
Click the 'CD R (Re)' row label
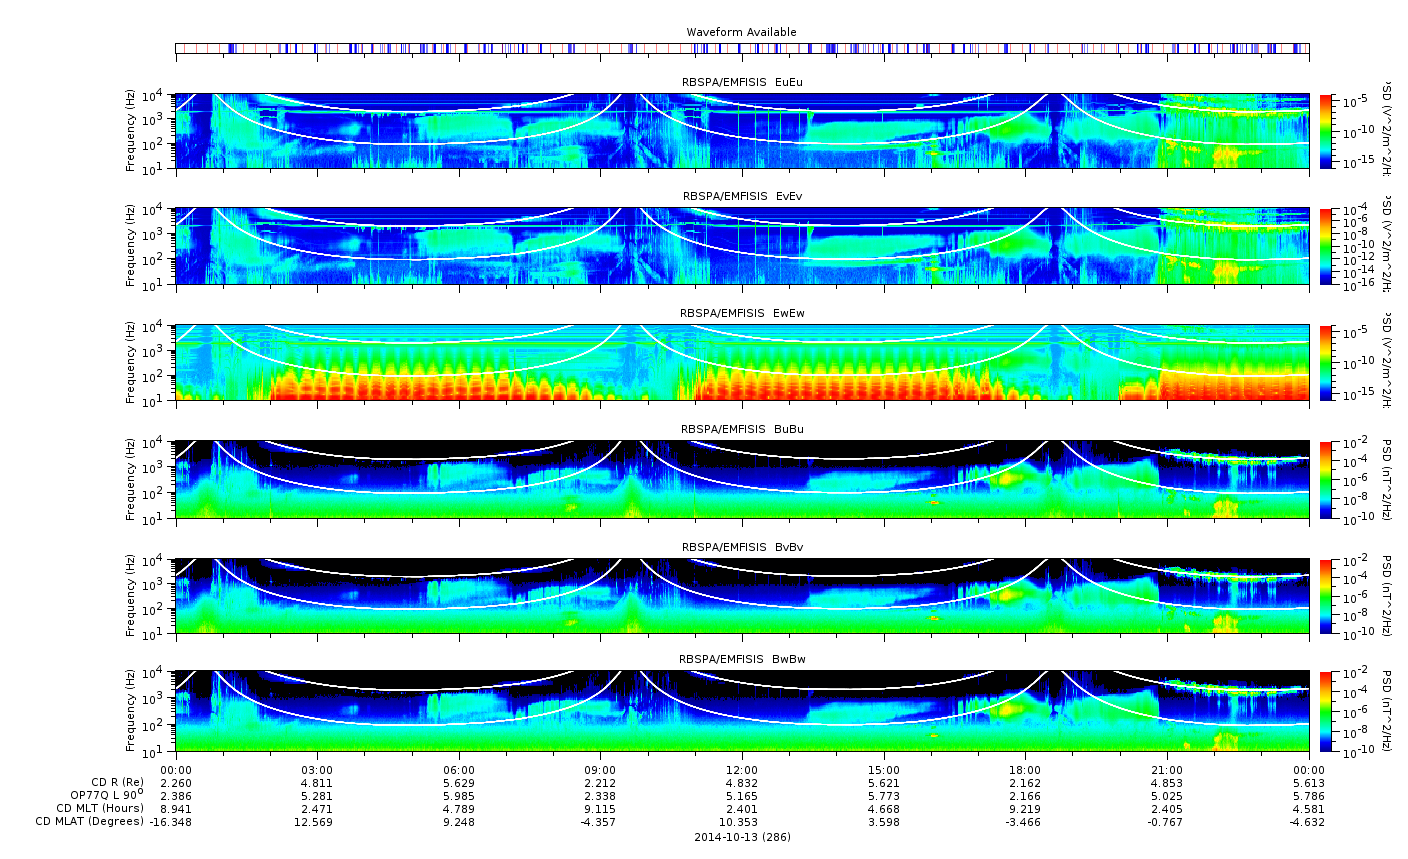click(117, 782)
